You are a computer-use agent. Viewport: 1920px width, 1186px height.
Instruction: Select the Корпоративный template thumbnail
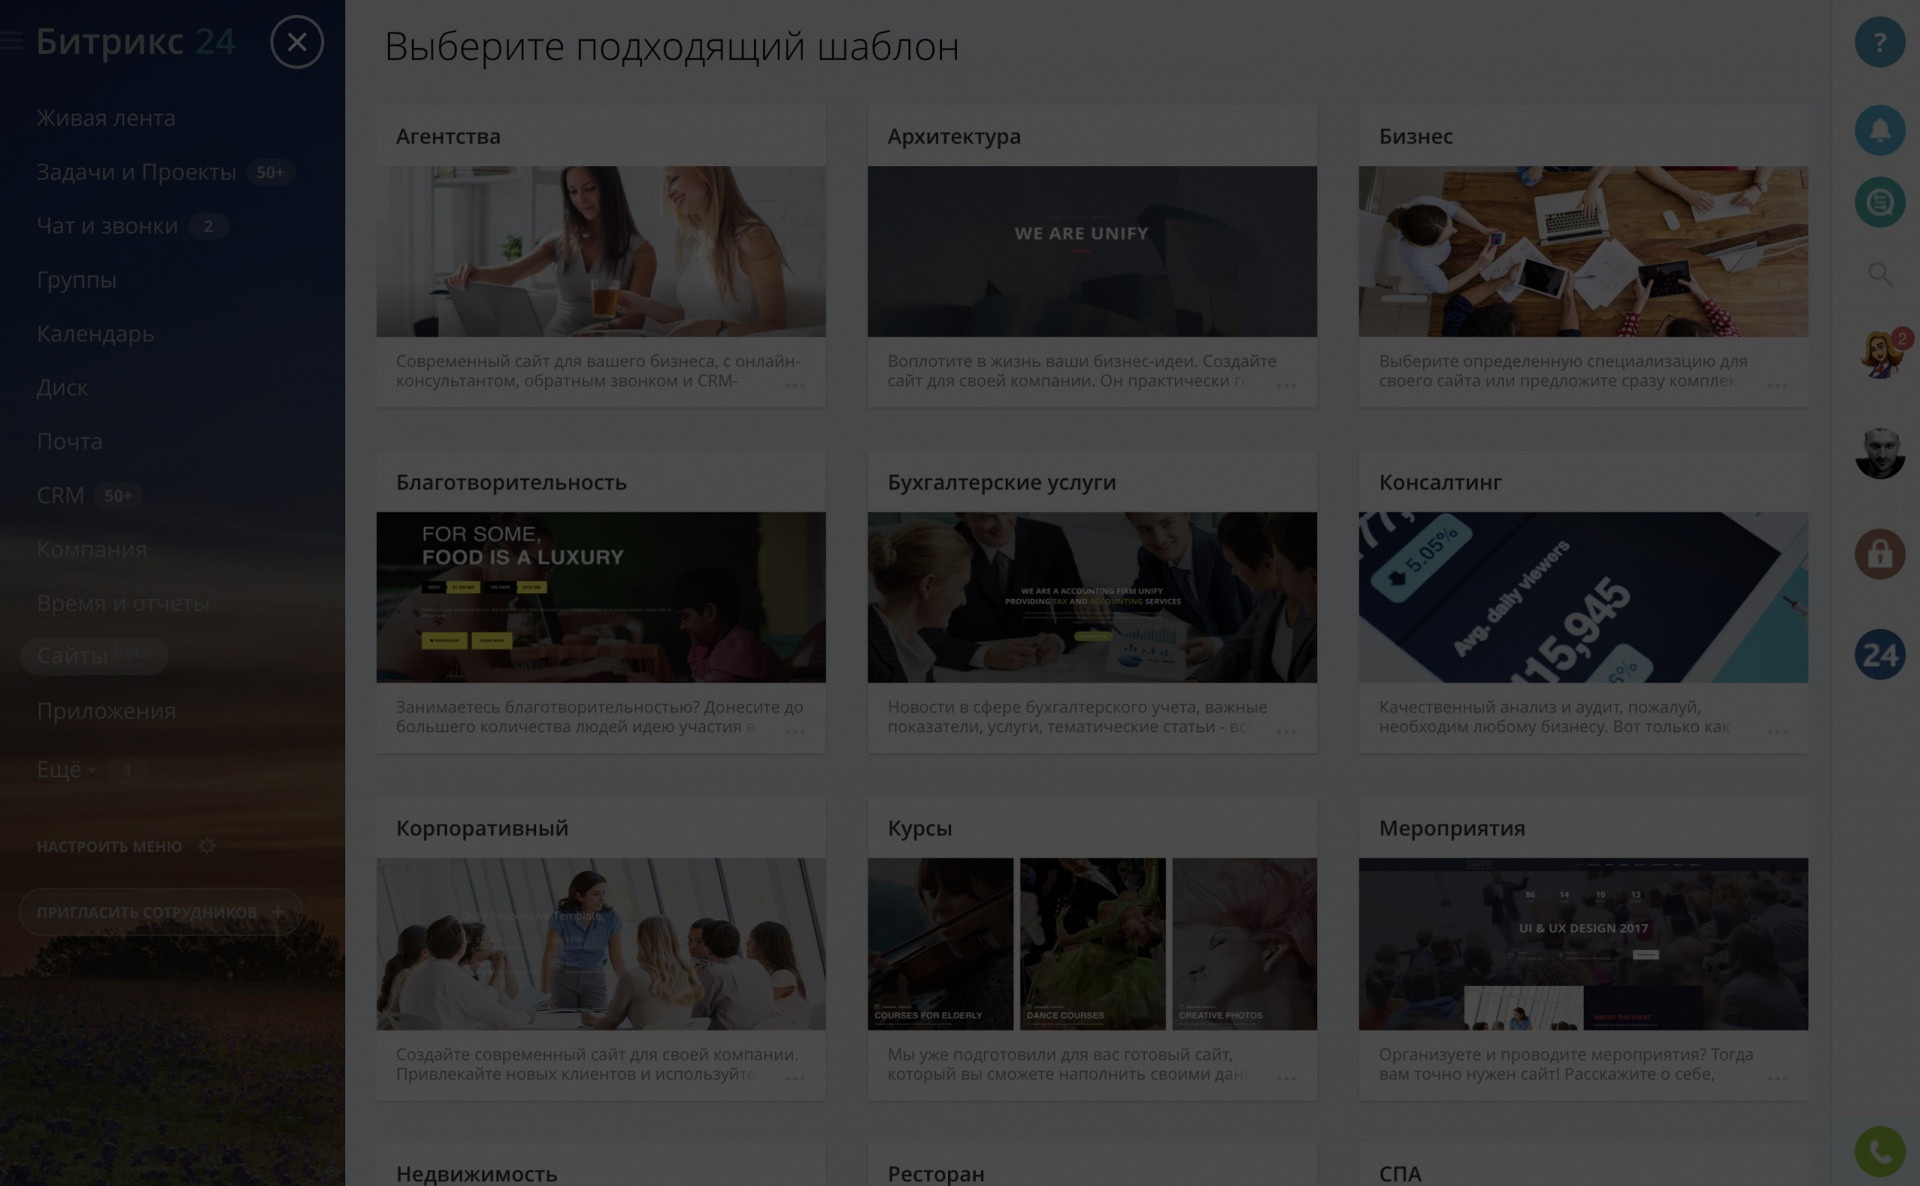(x=601, y=944)
